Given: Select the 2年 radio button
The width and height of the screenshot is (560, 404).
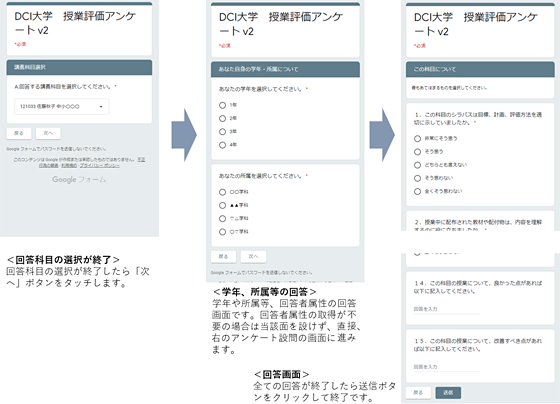Looking at the screenshot, I should 222,118.
